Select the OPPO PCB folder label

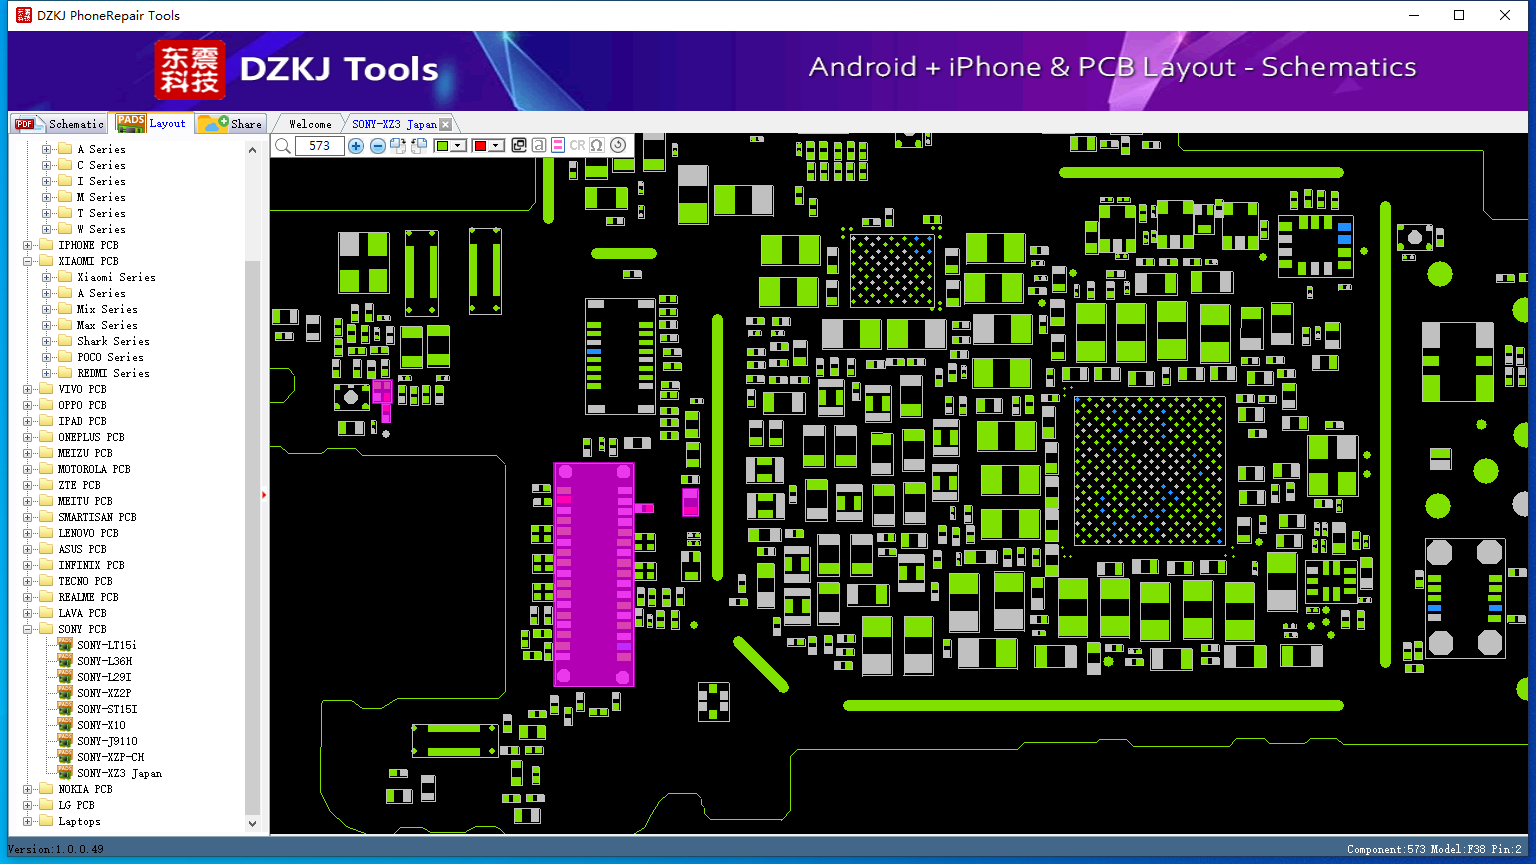pos(82,405)
